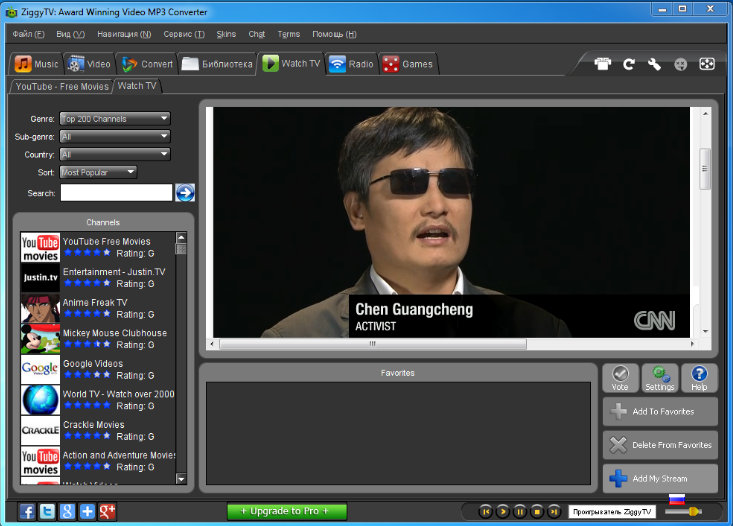Open the Навигация menu
The height and width of the screenshot is (526, 733).
point(124,34)
